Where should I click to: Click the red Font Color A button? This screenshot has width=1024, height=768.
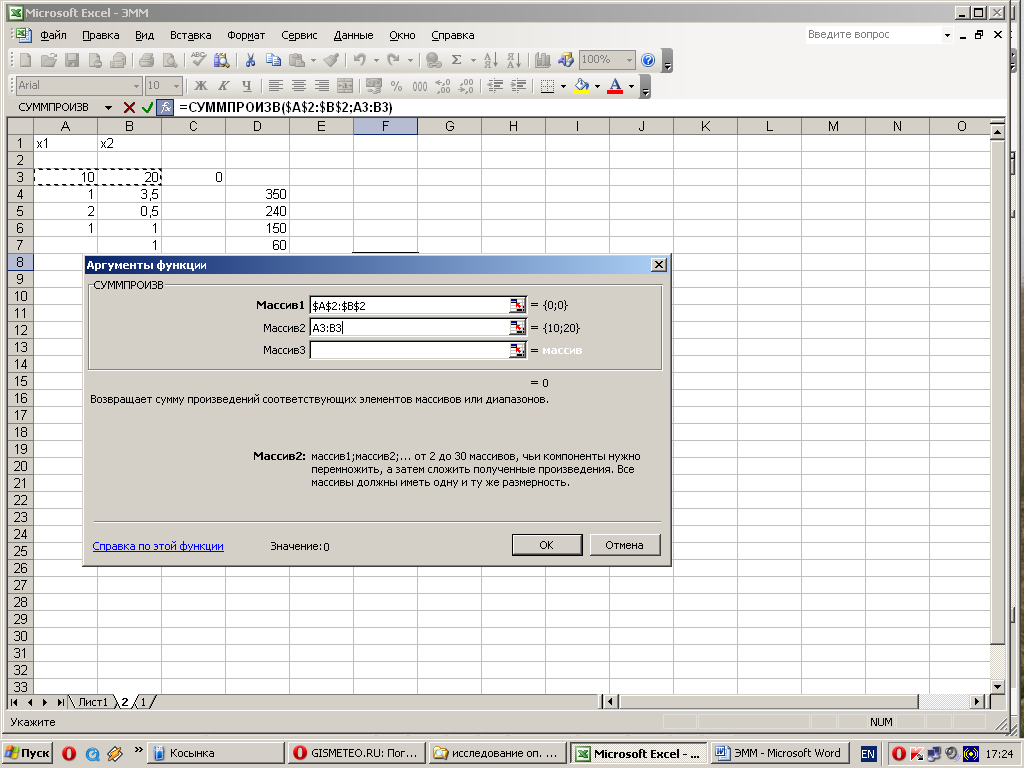point(615,86)
